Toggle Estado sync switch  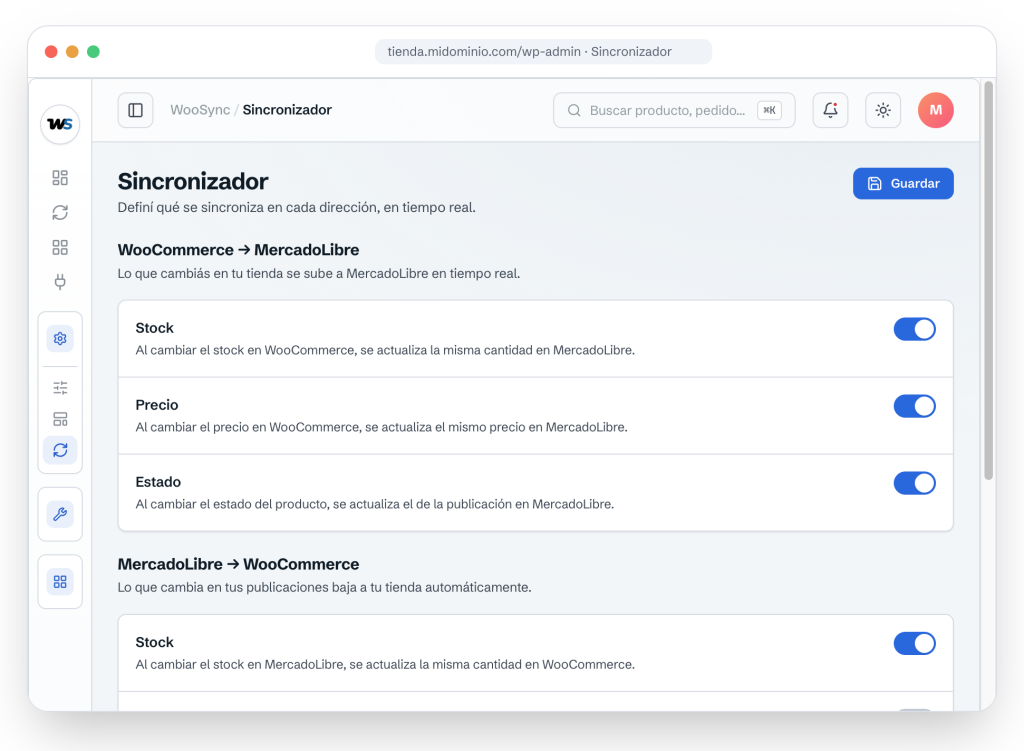914,483
